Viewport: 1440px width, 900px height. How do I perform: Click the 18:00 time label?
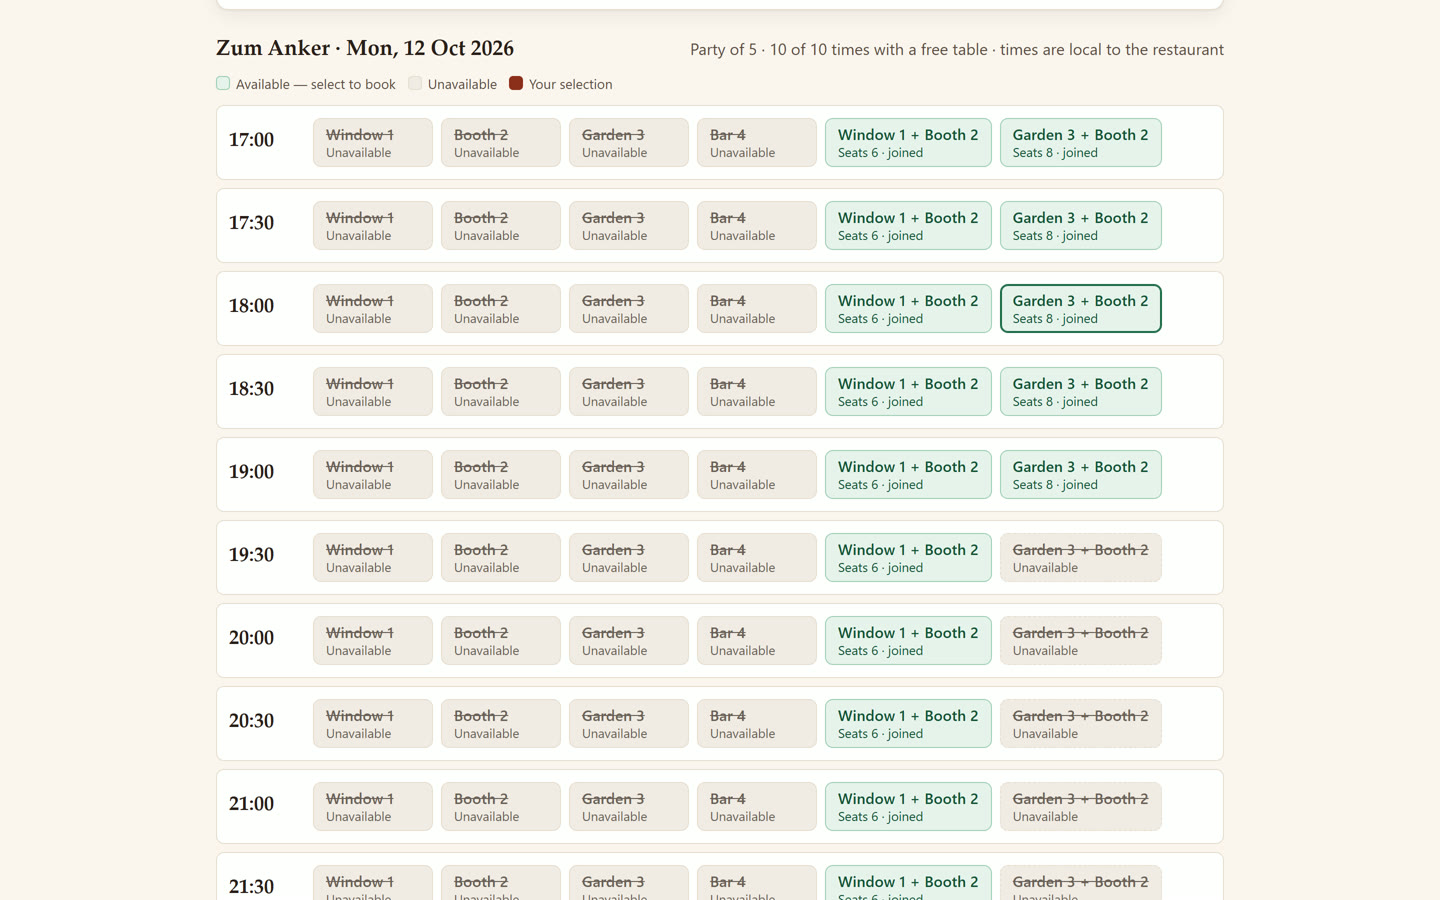tap(251, 306)
